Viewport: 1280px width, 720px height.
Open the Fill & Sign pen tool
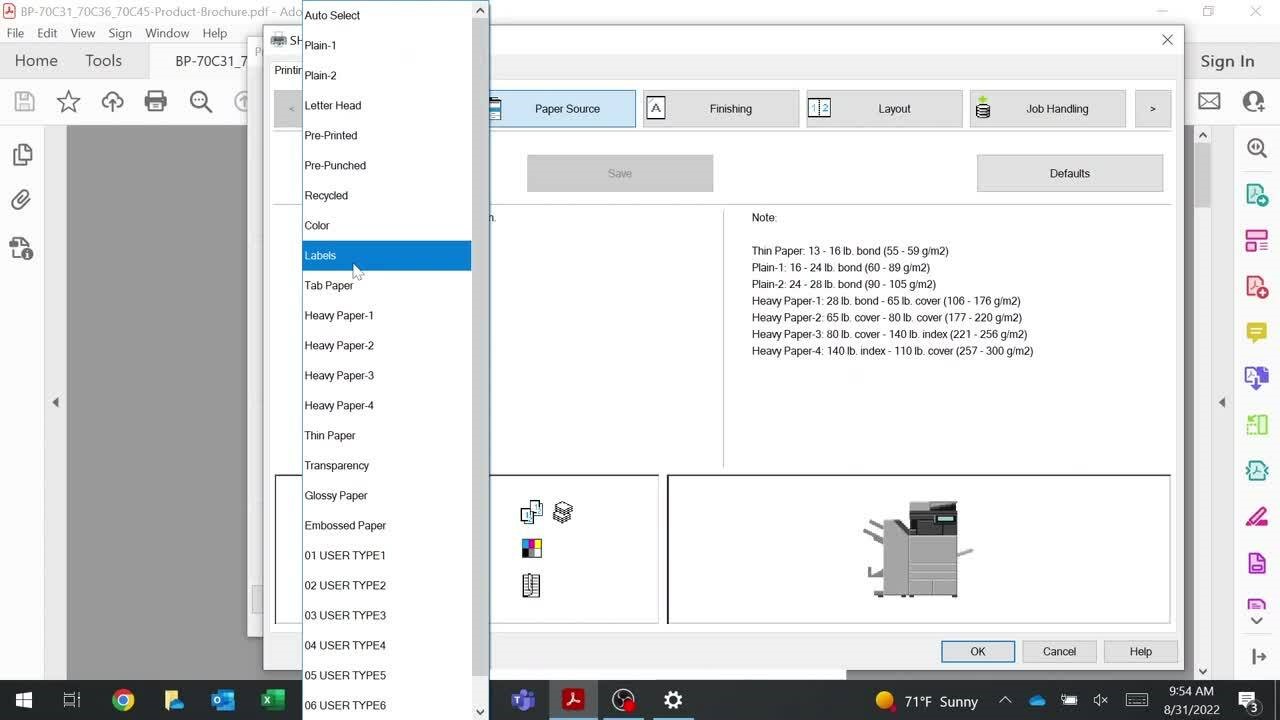[x=1256, y=517]
